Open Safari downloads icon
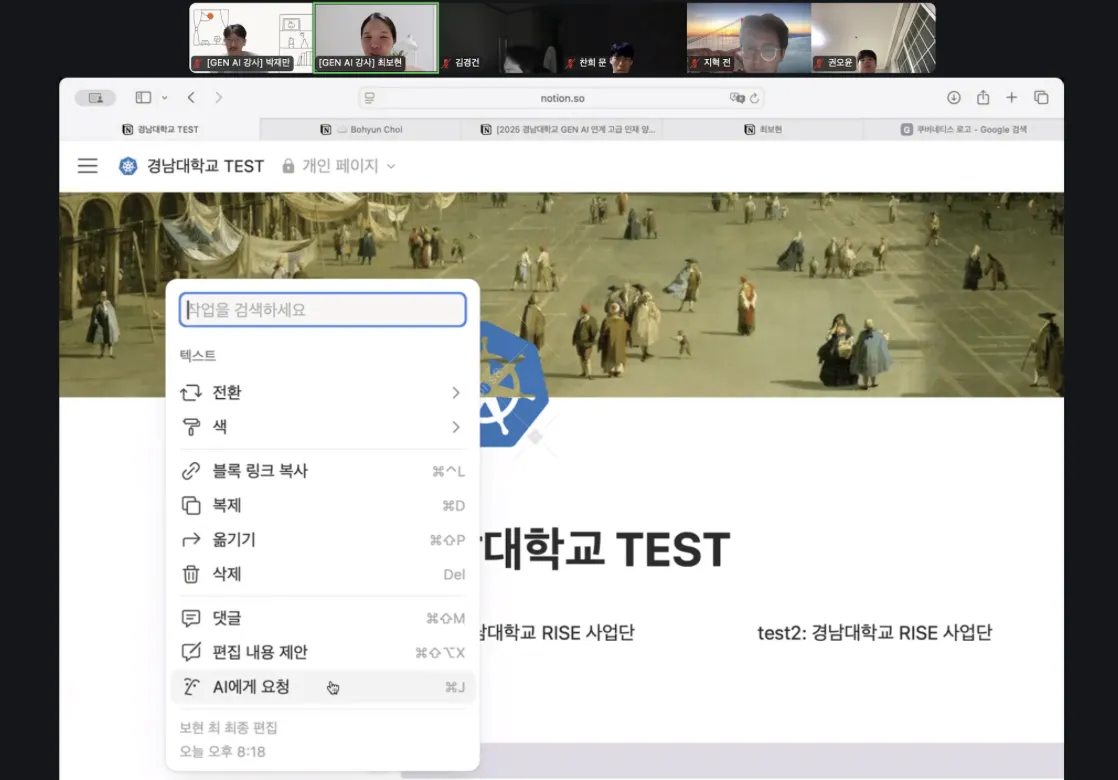This screenshot has width=1118, height=780. click(953, 98)
